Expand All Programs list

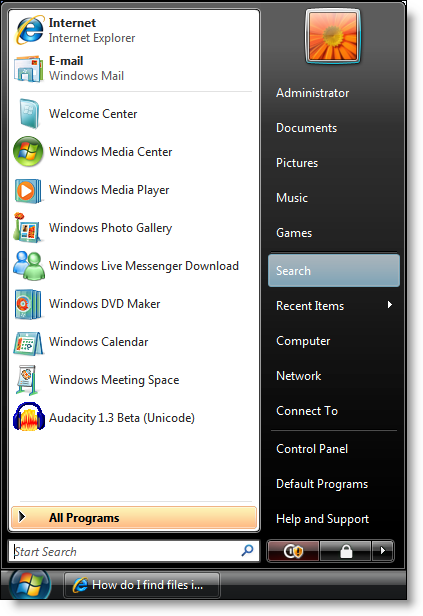click(x=134, y=518)
